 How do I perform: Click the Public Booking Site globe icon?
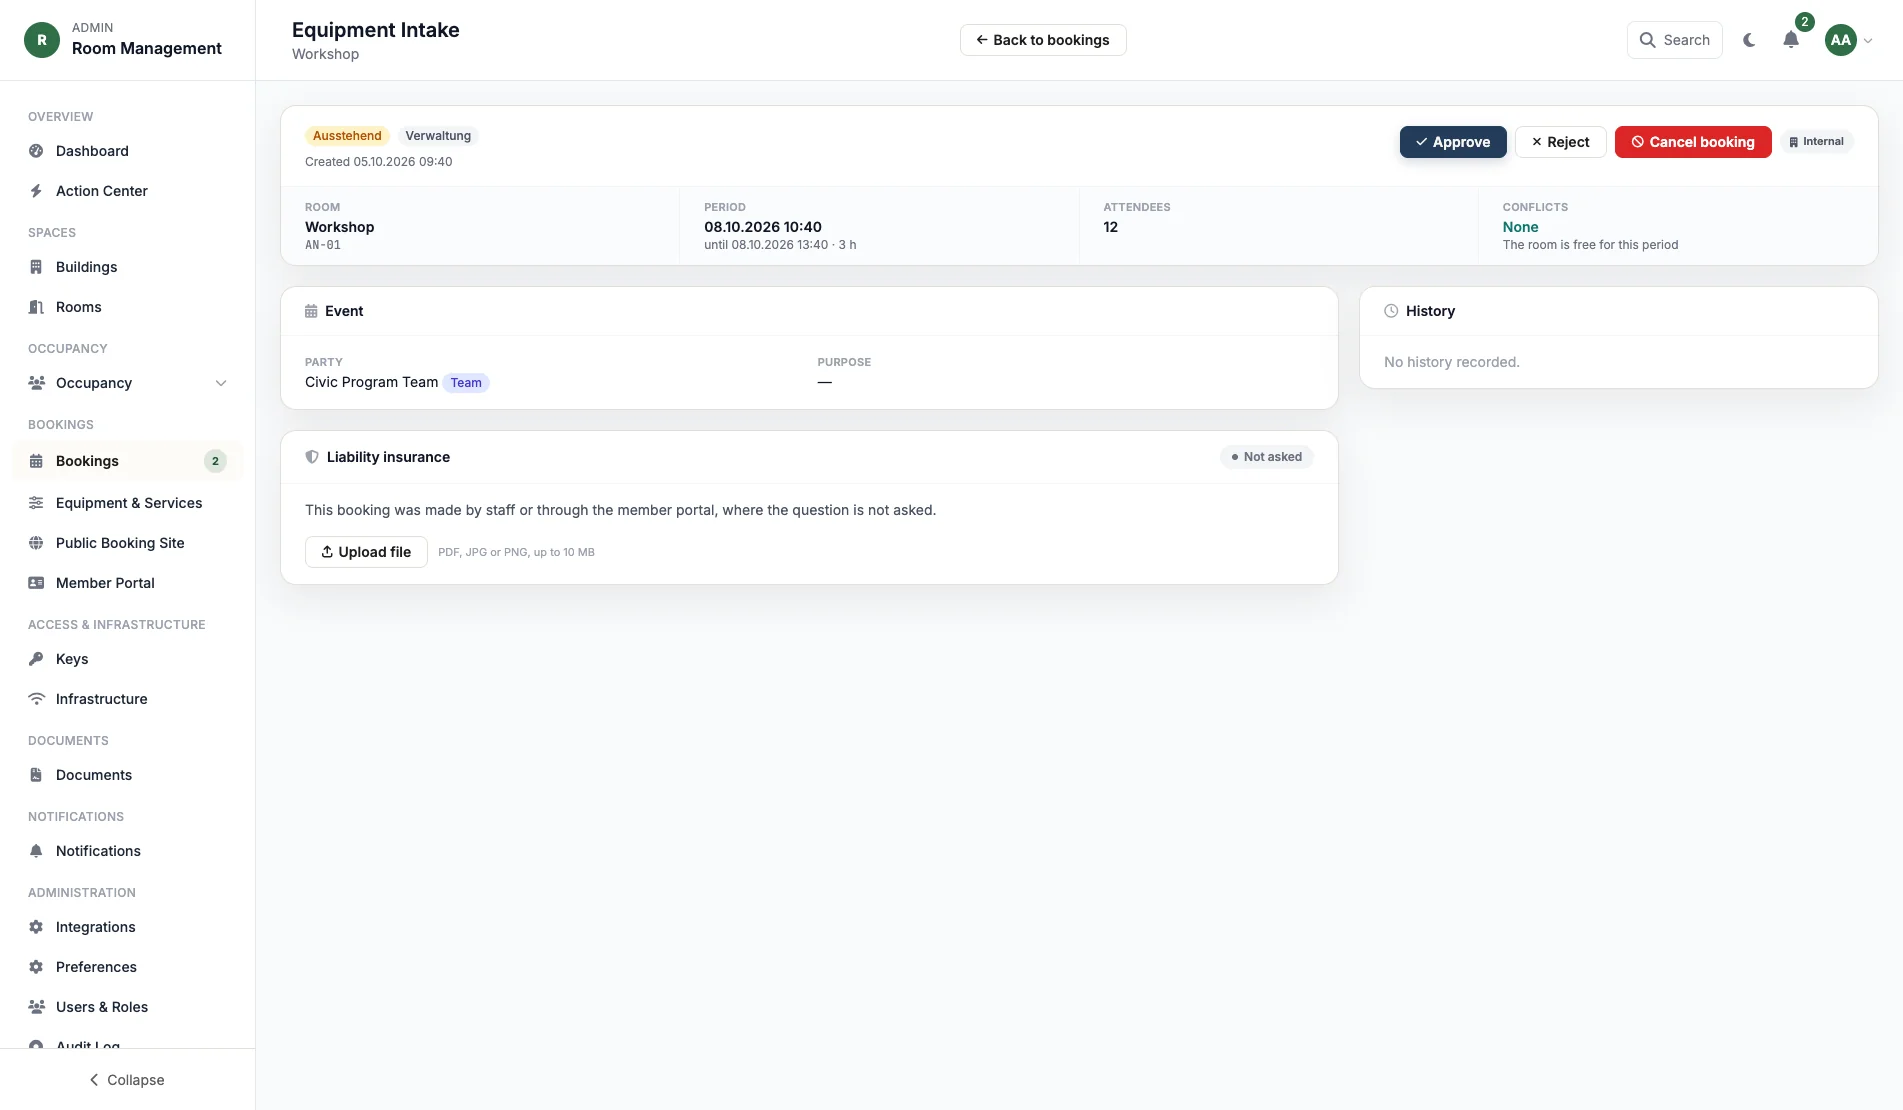[36, 543]
